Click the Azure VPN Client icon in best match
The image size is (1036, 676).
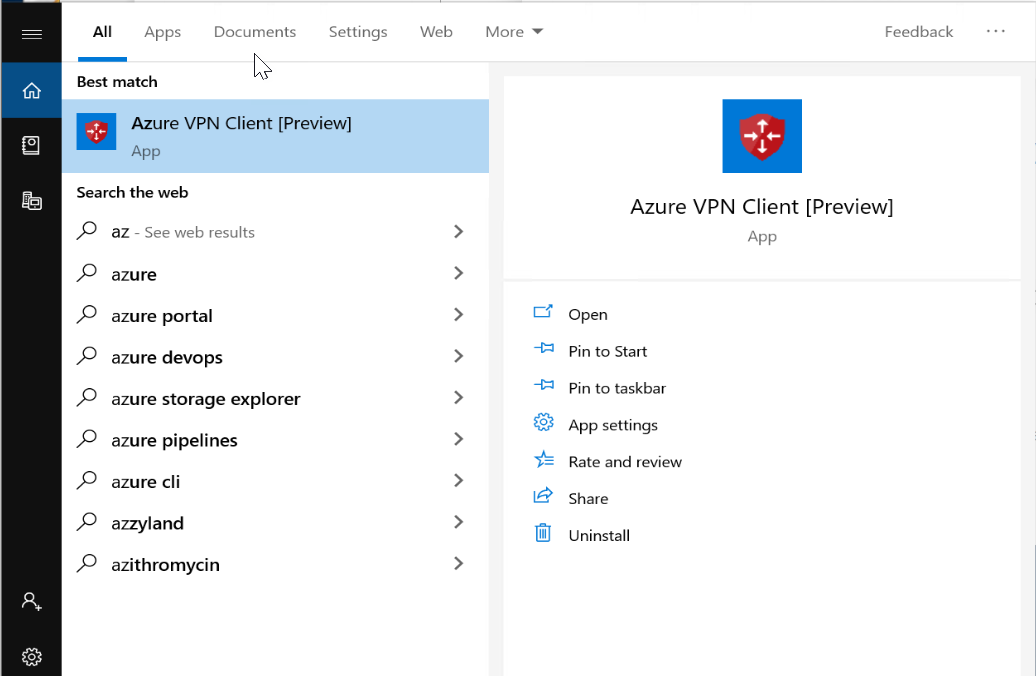[96, 131]
